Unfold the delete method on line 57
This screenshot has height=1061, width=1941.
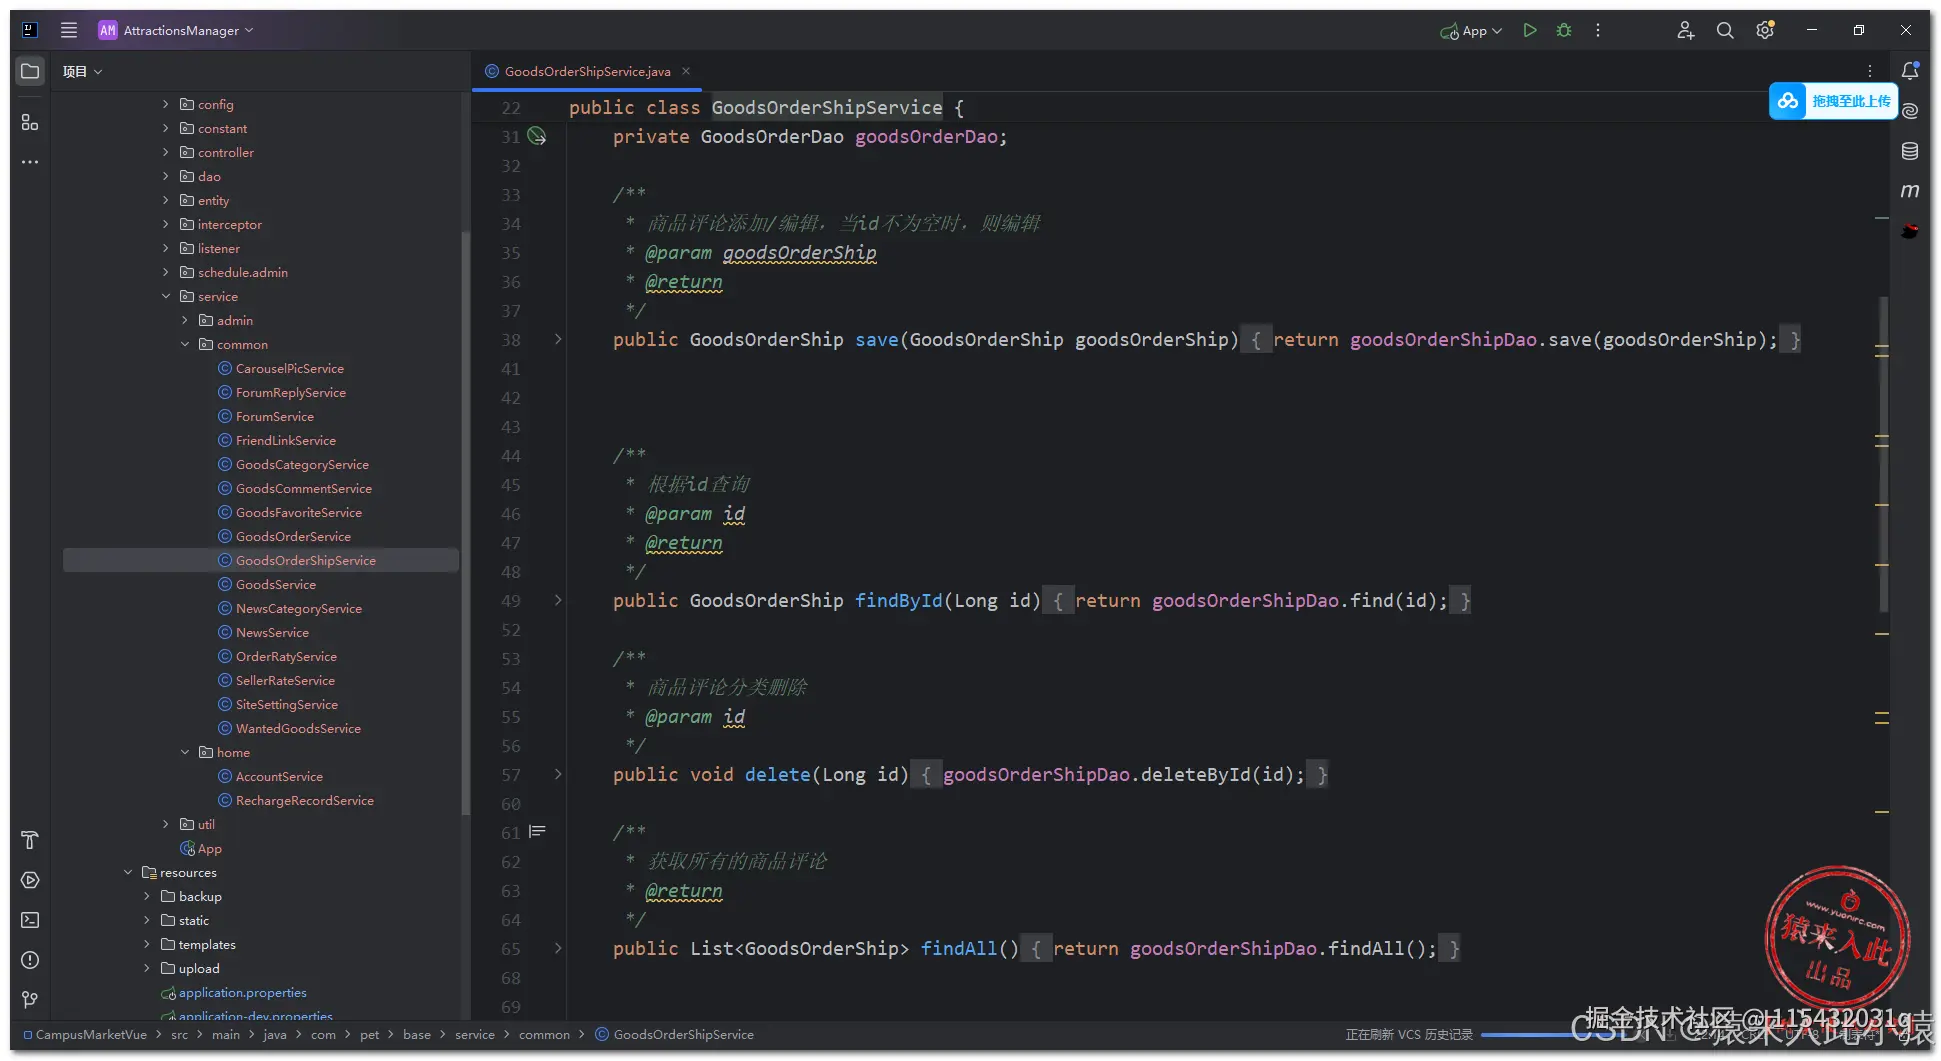click(x=558, y=775)
